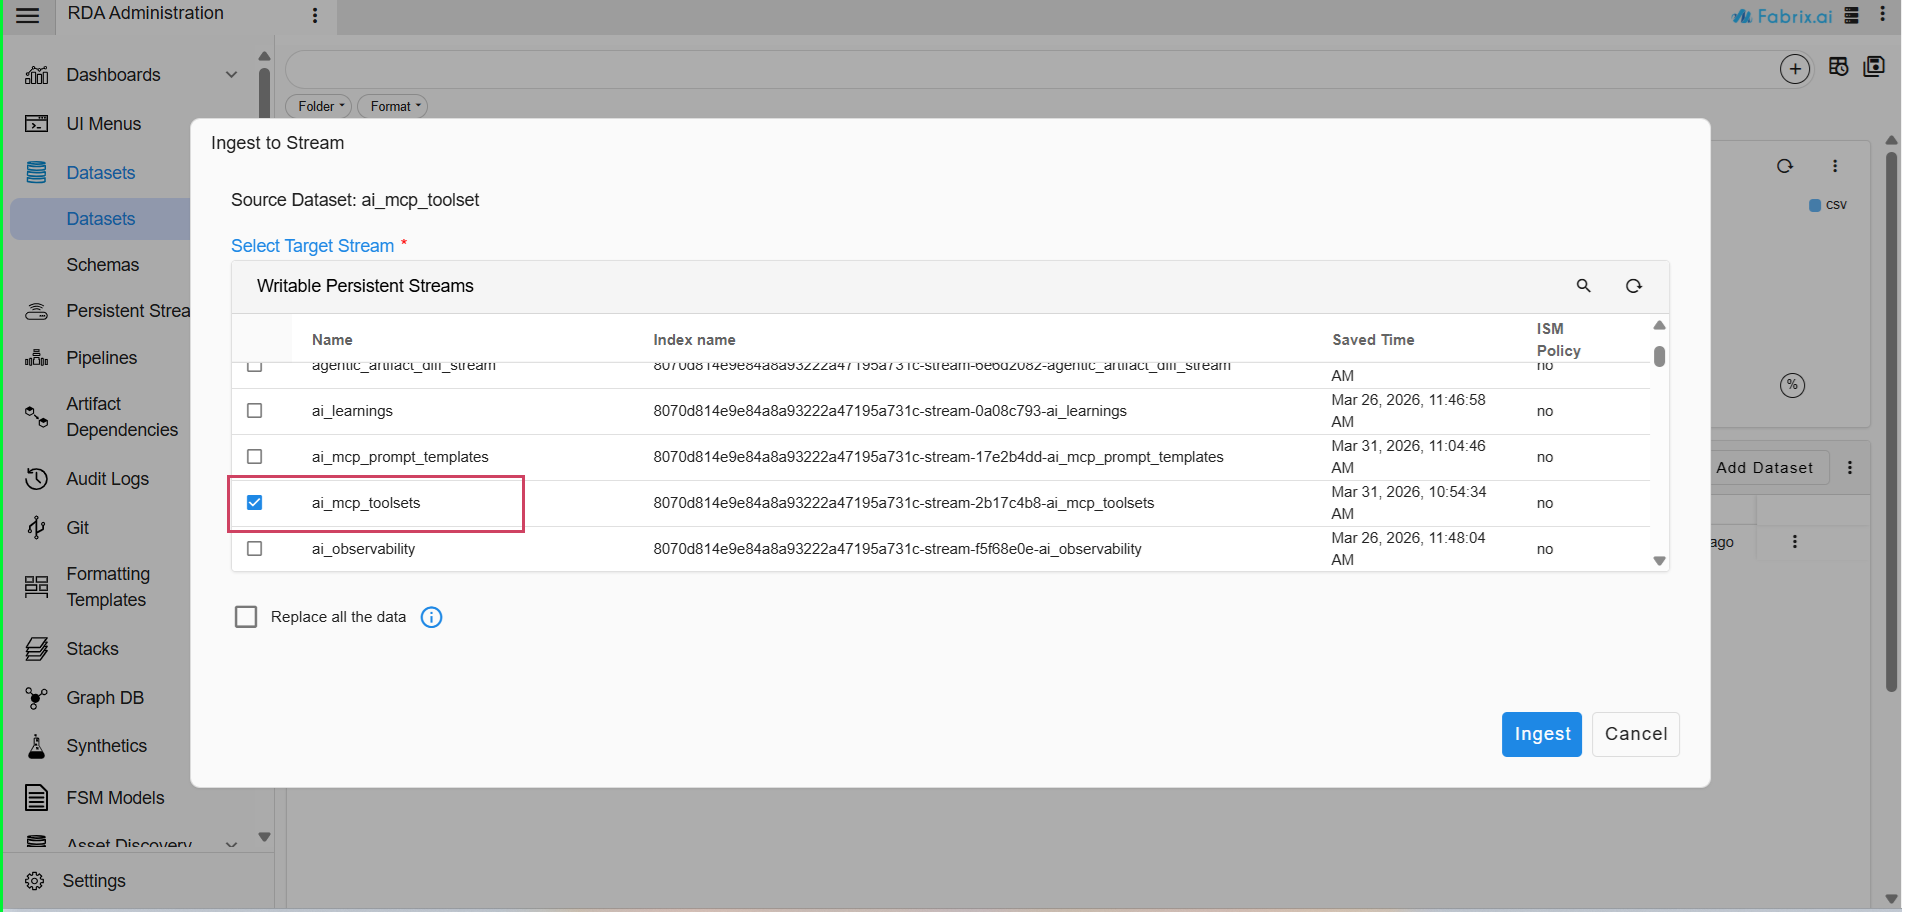Image resolution: width=1913 pixels, height=912 pixels.
Task: Open the Format filter dropdown
Action: (394, 106)
